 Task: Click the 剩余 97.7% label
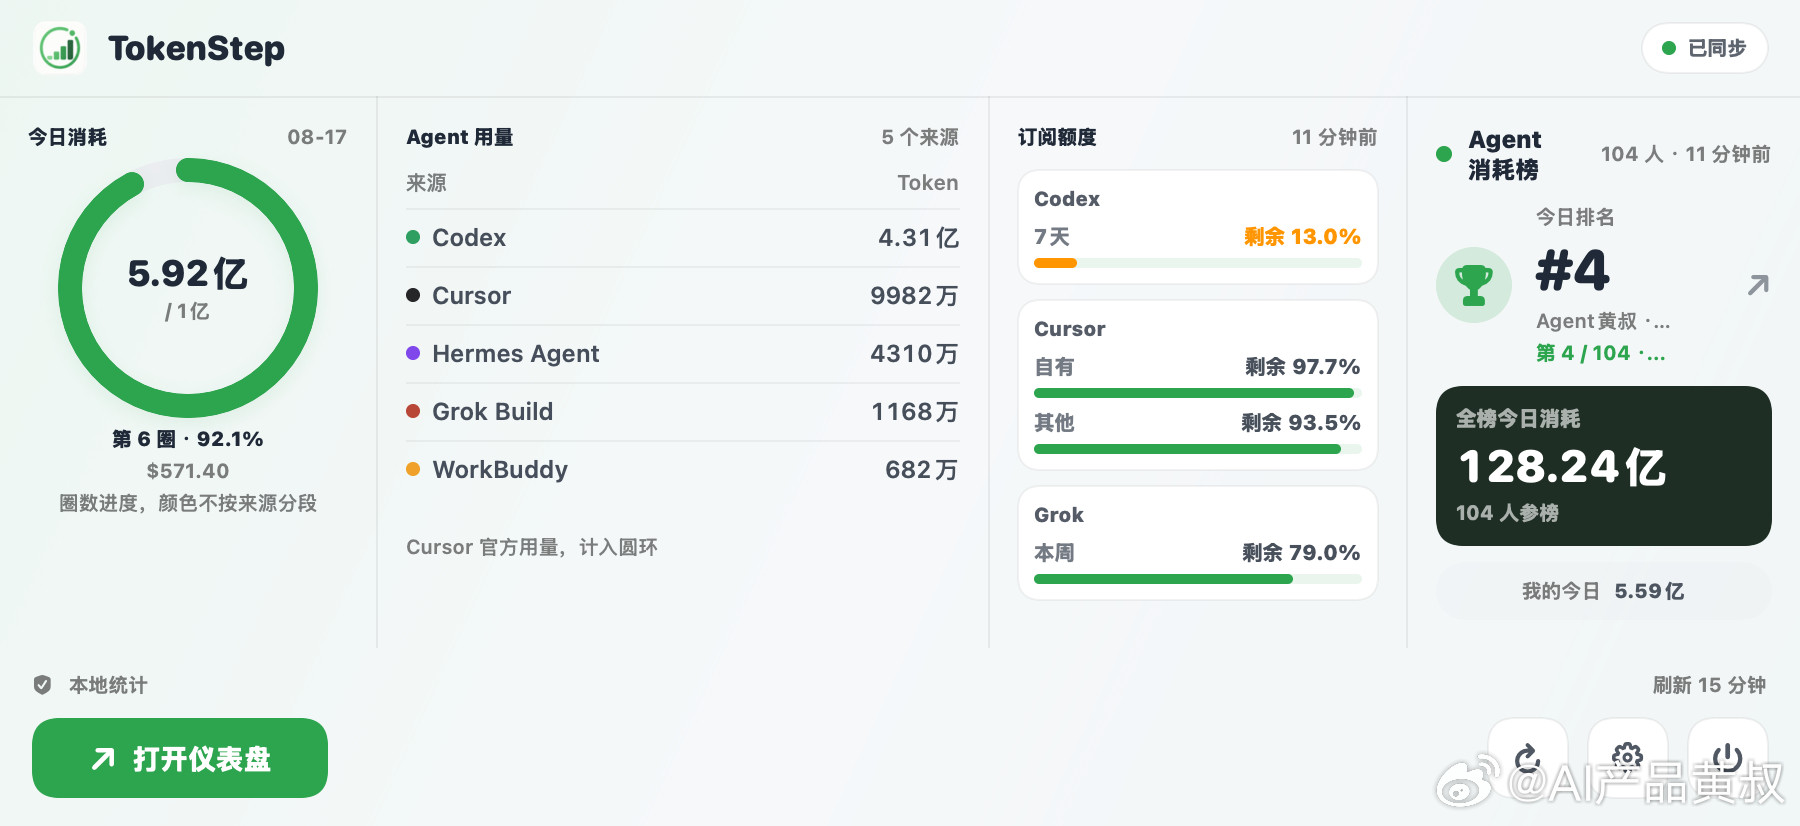point(1302,366)
